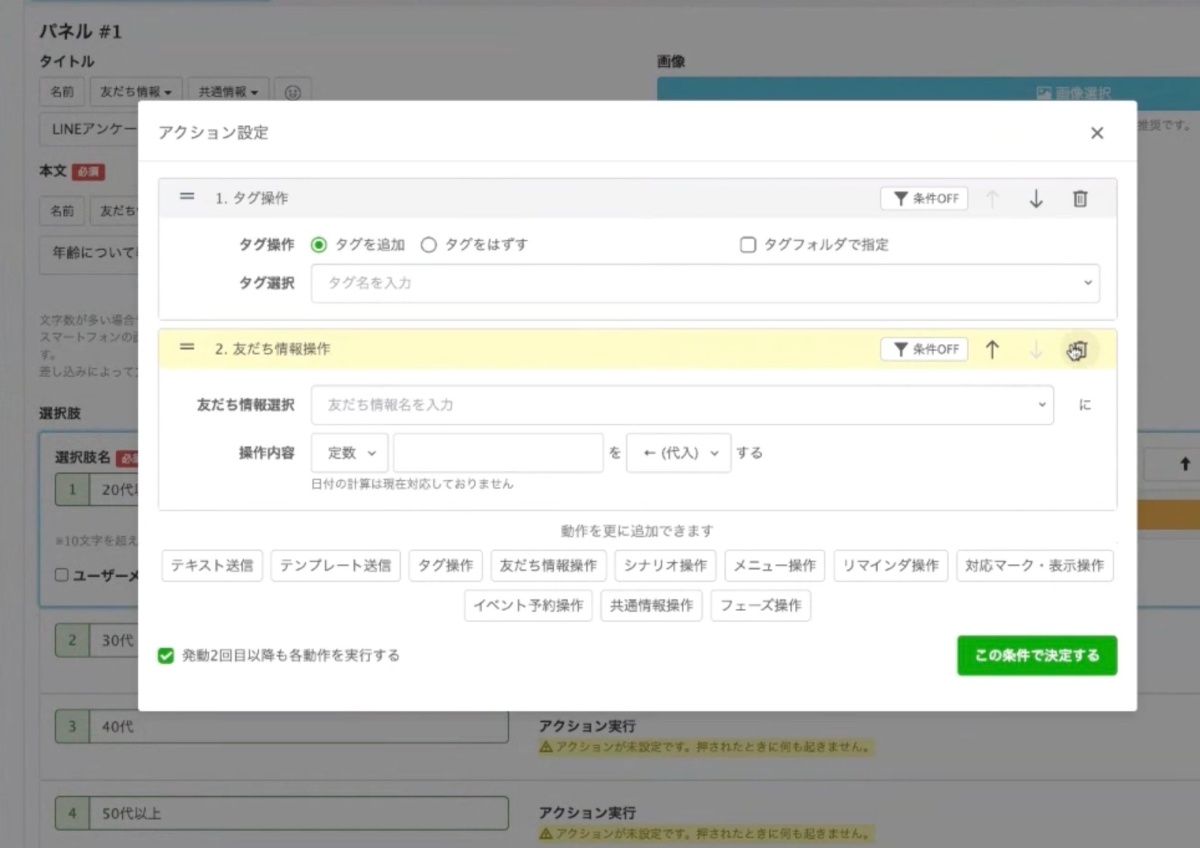The width and height of the screenshot is (1200, 848).
Task: Uncheck 発動2回目以降も各動作を実行する
Action: (167, 656)
